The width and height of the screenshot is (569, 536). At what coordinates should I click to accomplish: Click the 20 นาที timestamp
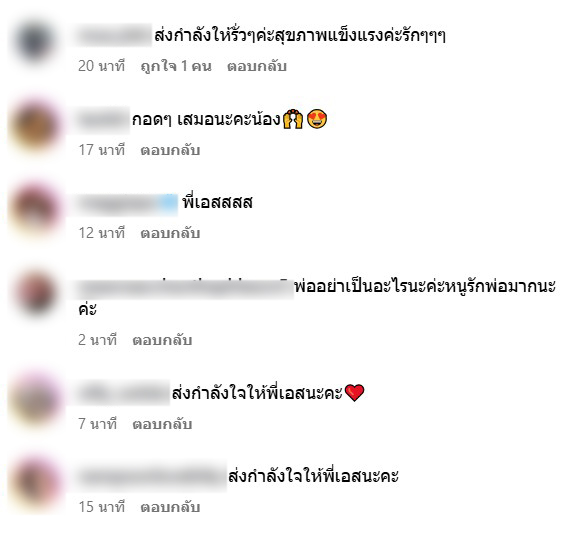point(101,66)
